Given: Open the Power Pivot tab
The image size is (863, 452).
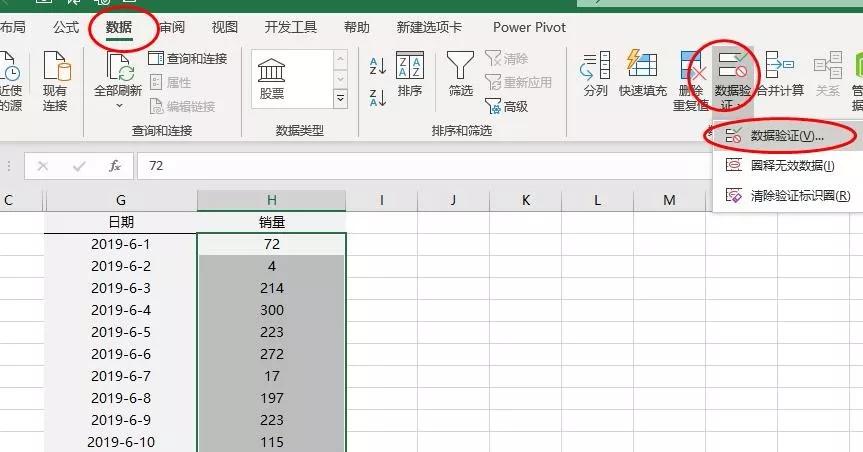Looking at the screenshot, I should 529,27.
